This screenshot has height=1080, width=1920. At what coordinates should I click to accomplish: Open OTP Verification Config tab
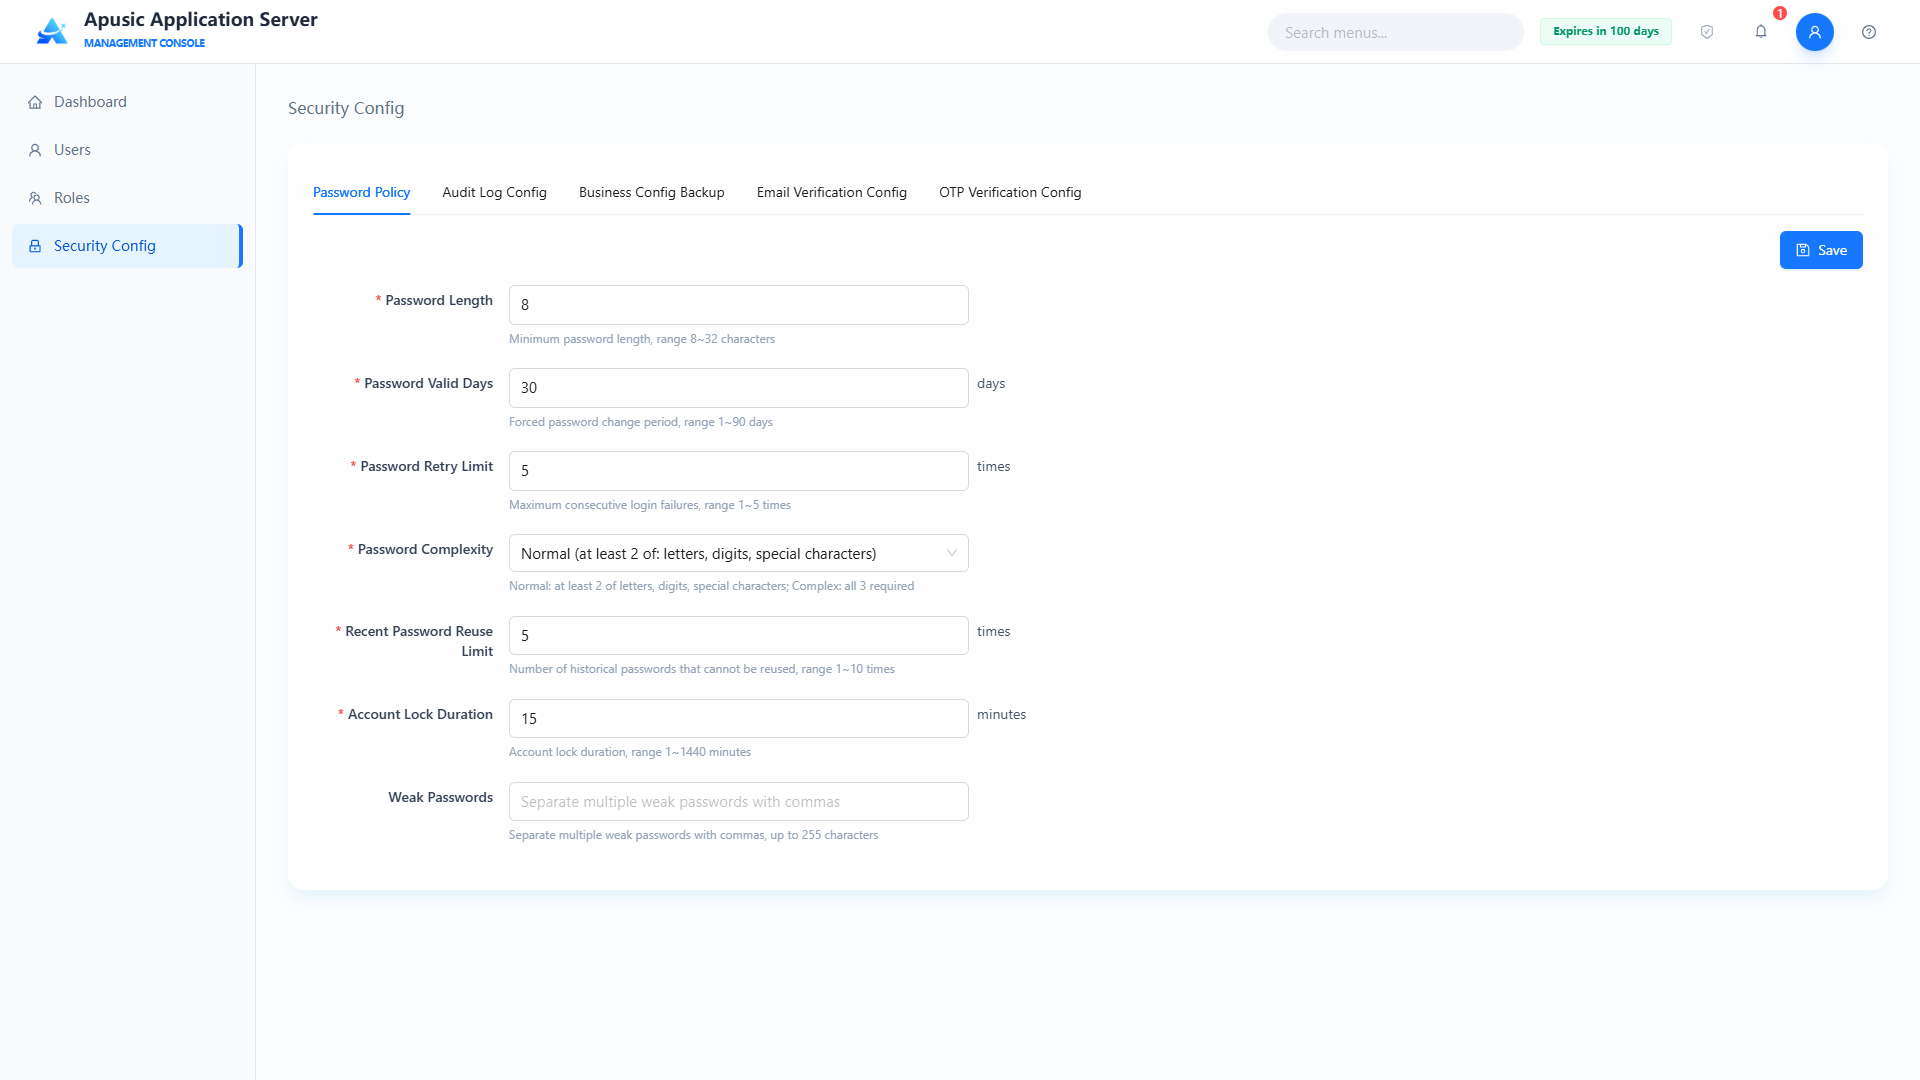click(x=1010, y=192)
